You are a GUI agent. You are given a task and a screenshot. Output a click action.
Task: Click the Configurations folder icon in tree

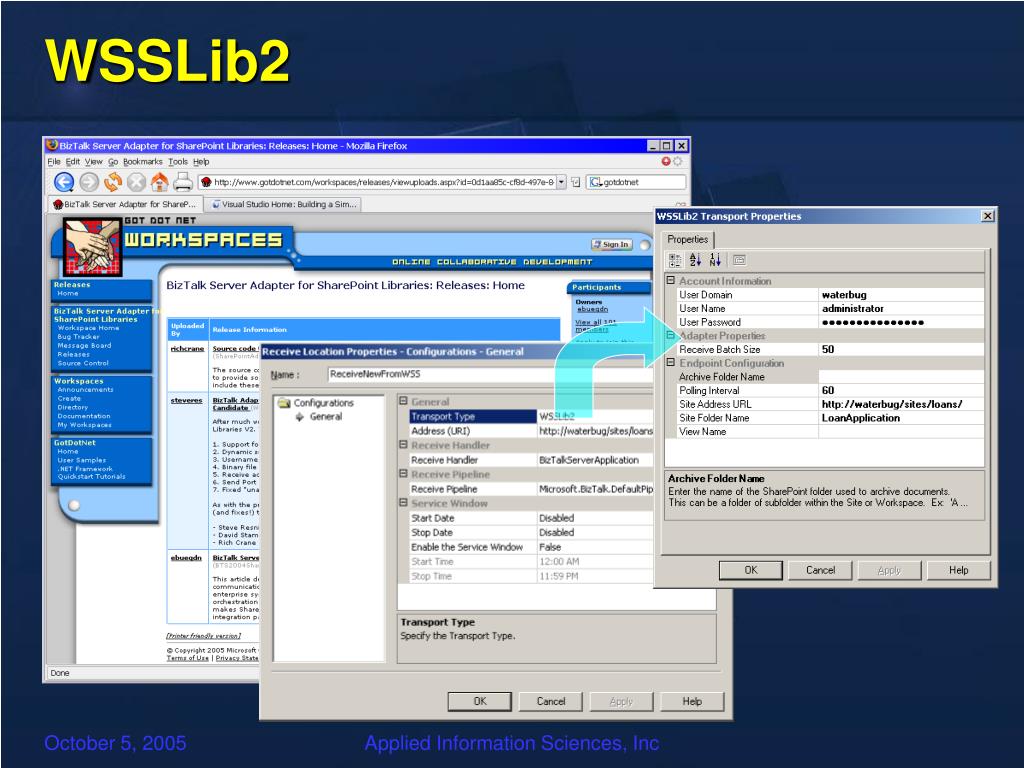pos(284,403)
